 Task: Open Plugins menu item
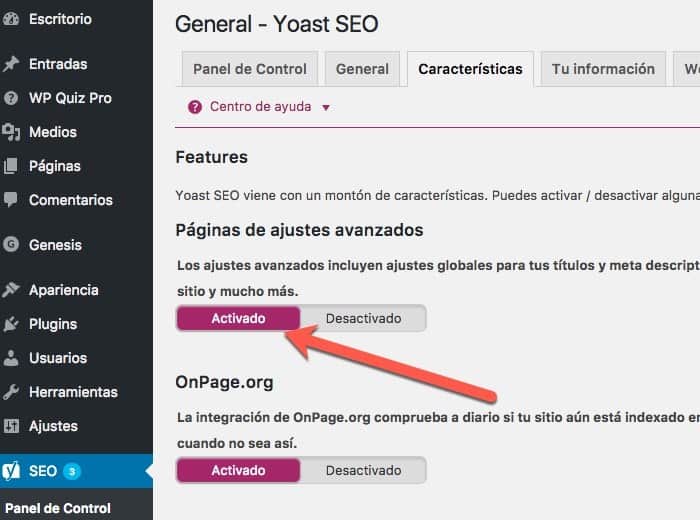point(53,324)
